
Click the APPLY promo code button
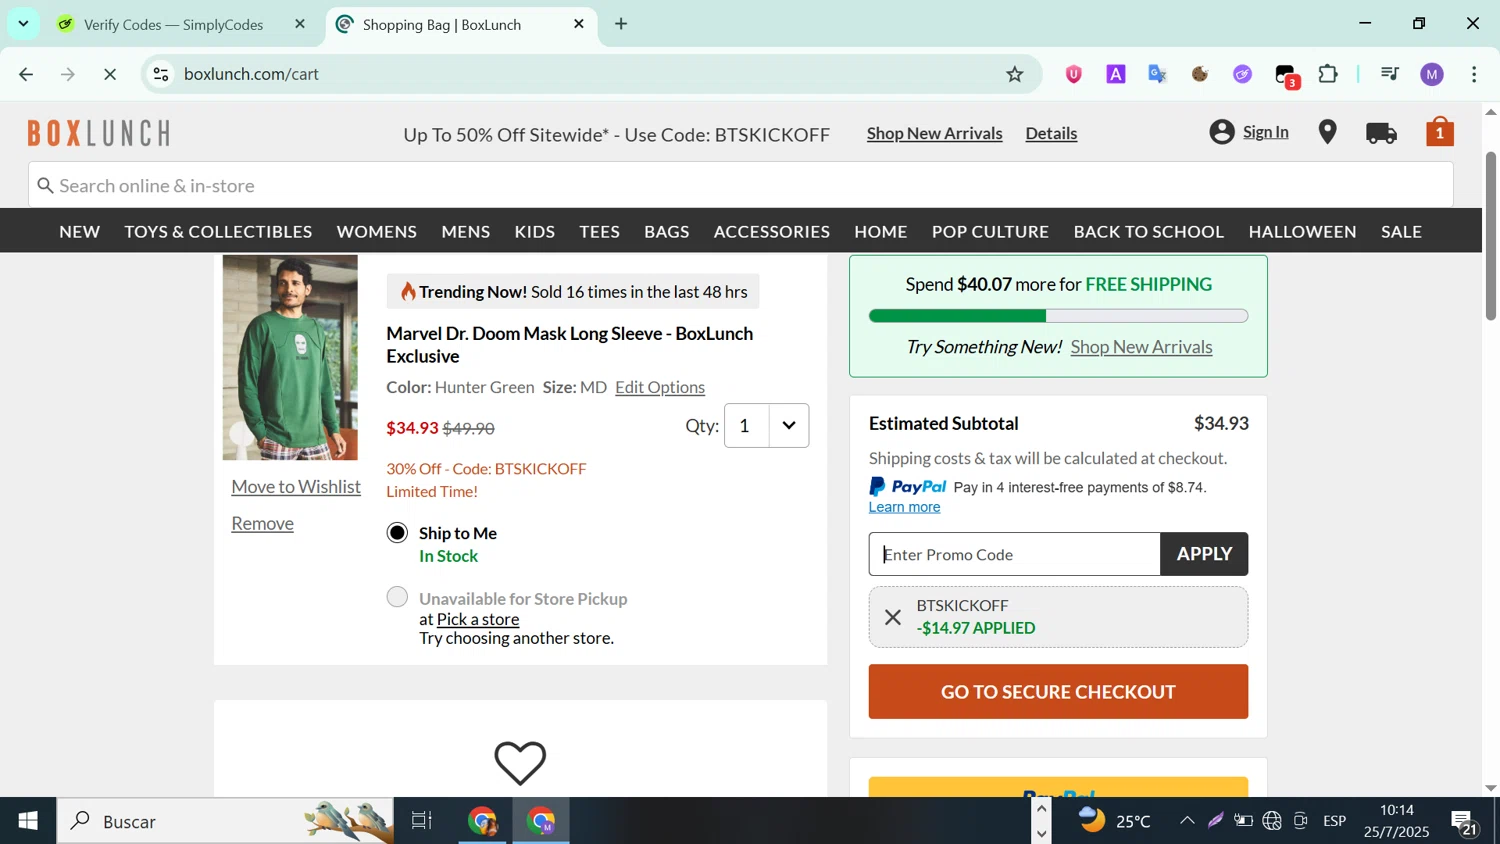1204,554
